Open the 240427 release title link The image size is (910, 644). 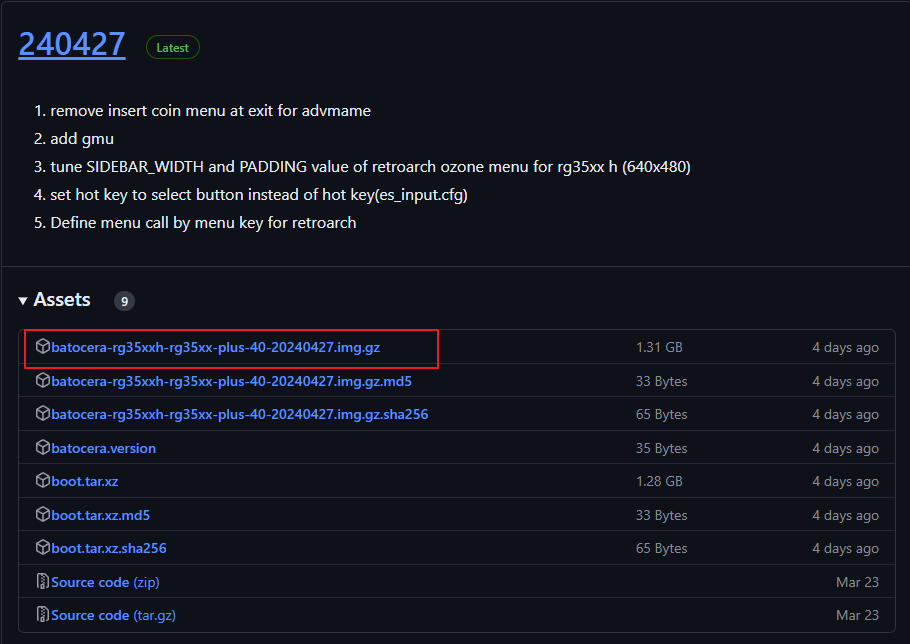(x=72, y=45)
